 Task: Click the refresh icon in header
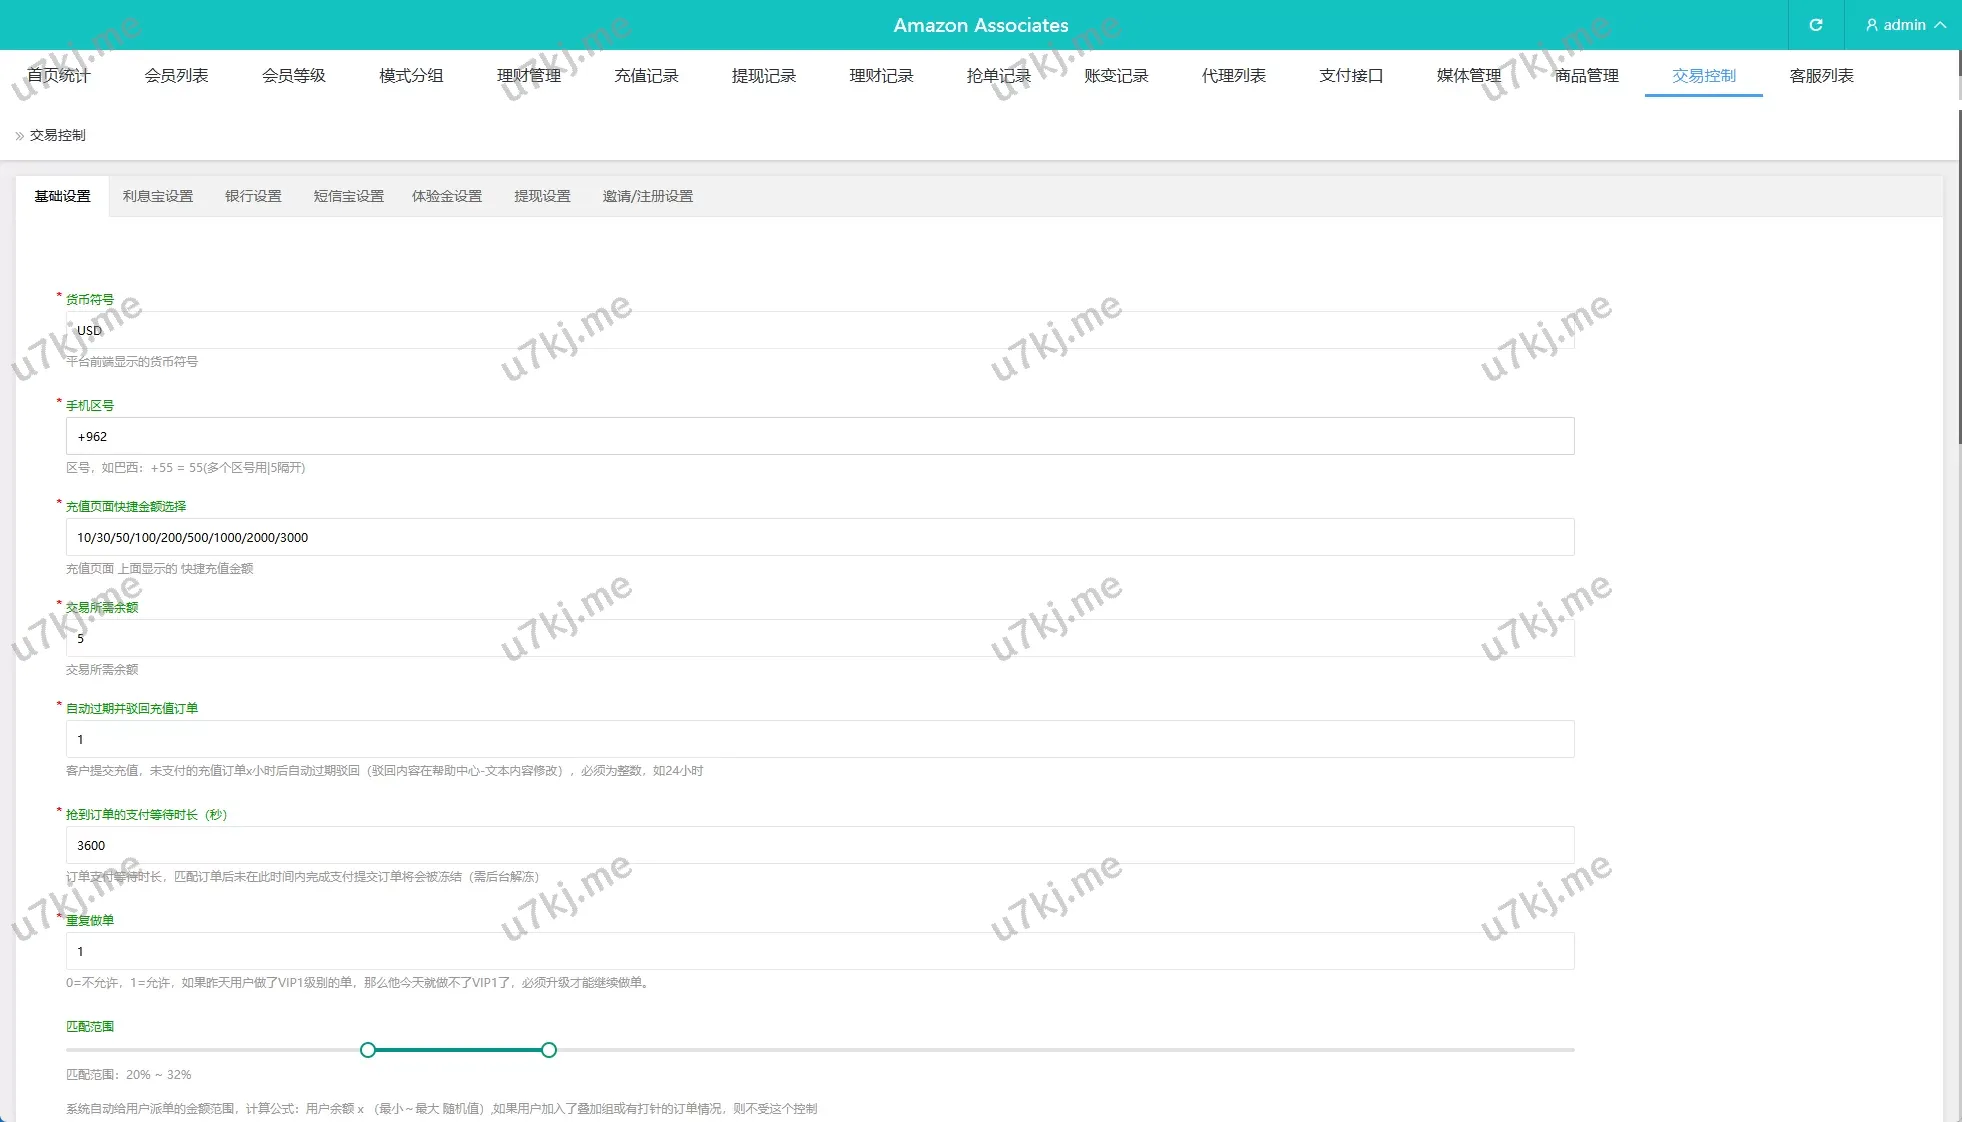1815,25
